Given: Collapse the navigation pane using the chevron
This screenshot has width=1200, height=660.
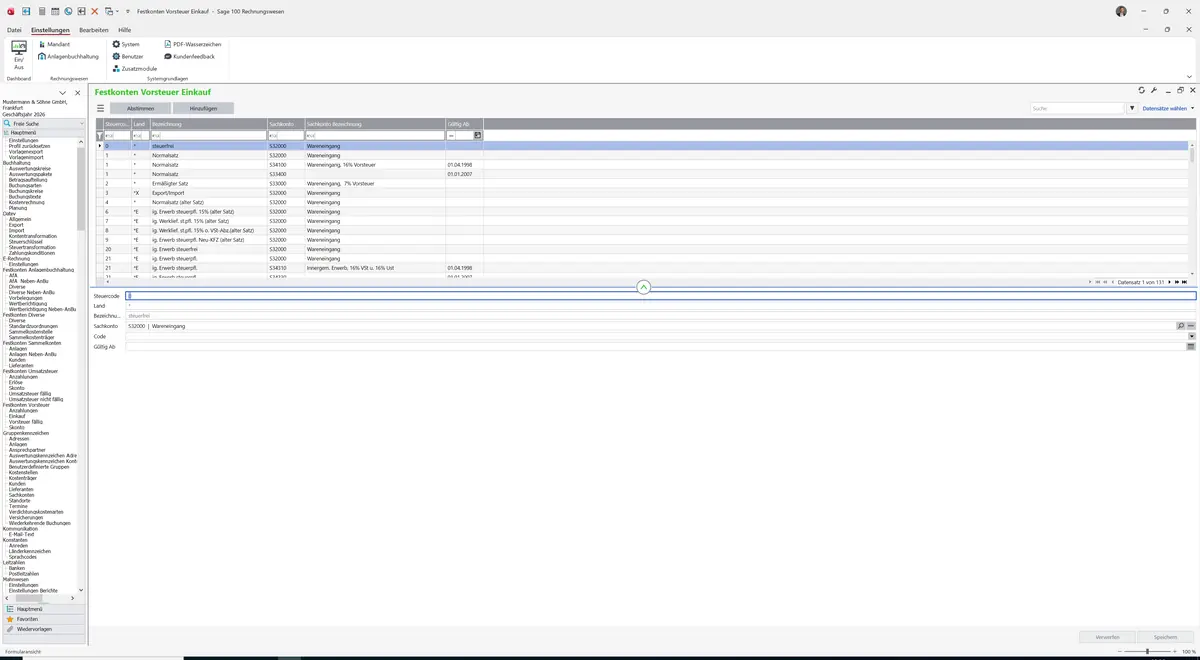Looking at the screenshot, I should click(62, 93).
